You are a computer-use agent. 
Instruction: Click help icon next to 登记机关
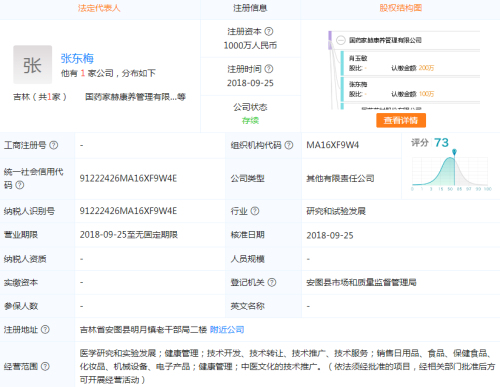coord(272,282)
